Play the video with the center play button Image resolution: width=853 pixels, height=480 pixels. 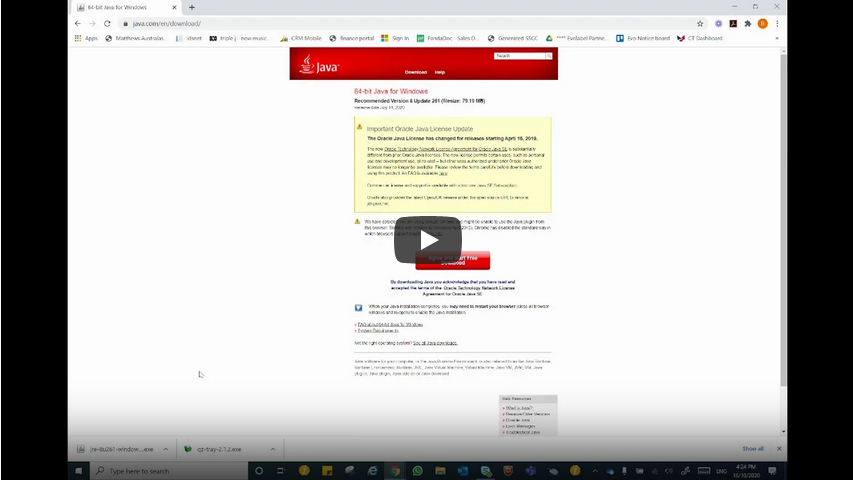point(428,240)
